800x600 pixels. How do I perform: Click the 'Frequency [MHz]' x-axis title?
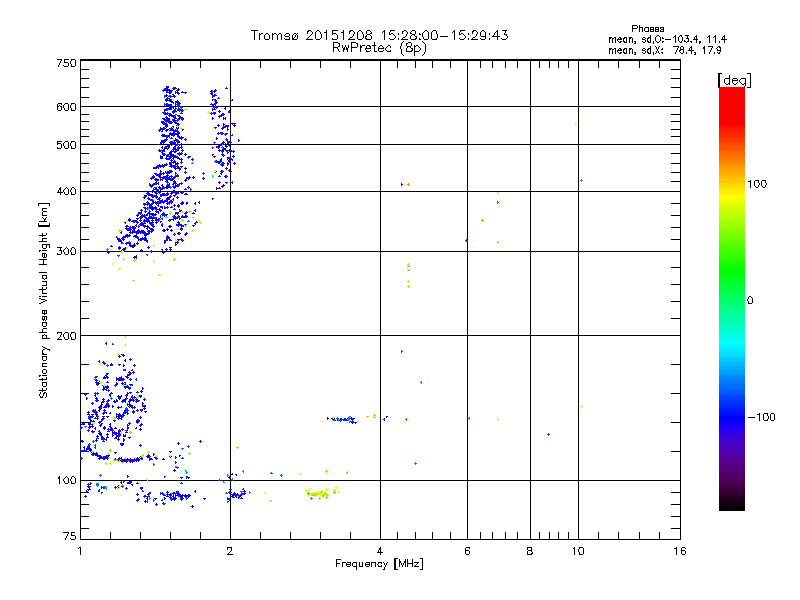[379, 564]
